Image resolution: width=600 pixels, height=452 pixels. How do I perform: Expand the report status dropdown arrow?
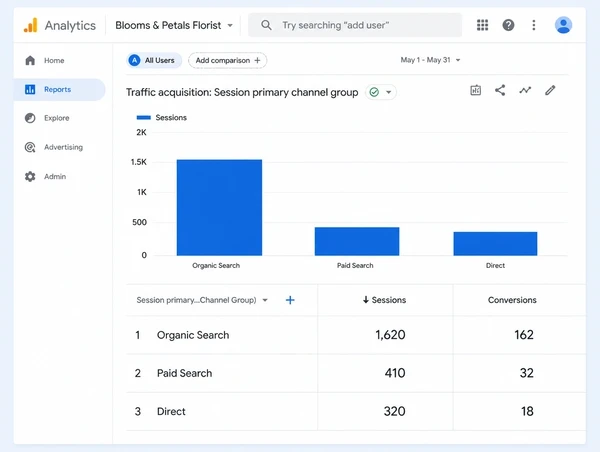pos(388,92)
